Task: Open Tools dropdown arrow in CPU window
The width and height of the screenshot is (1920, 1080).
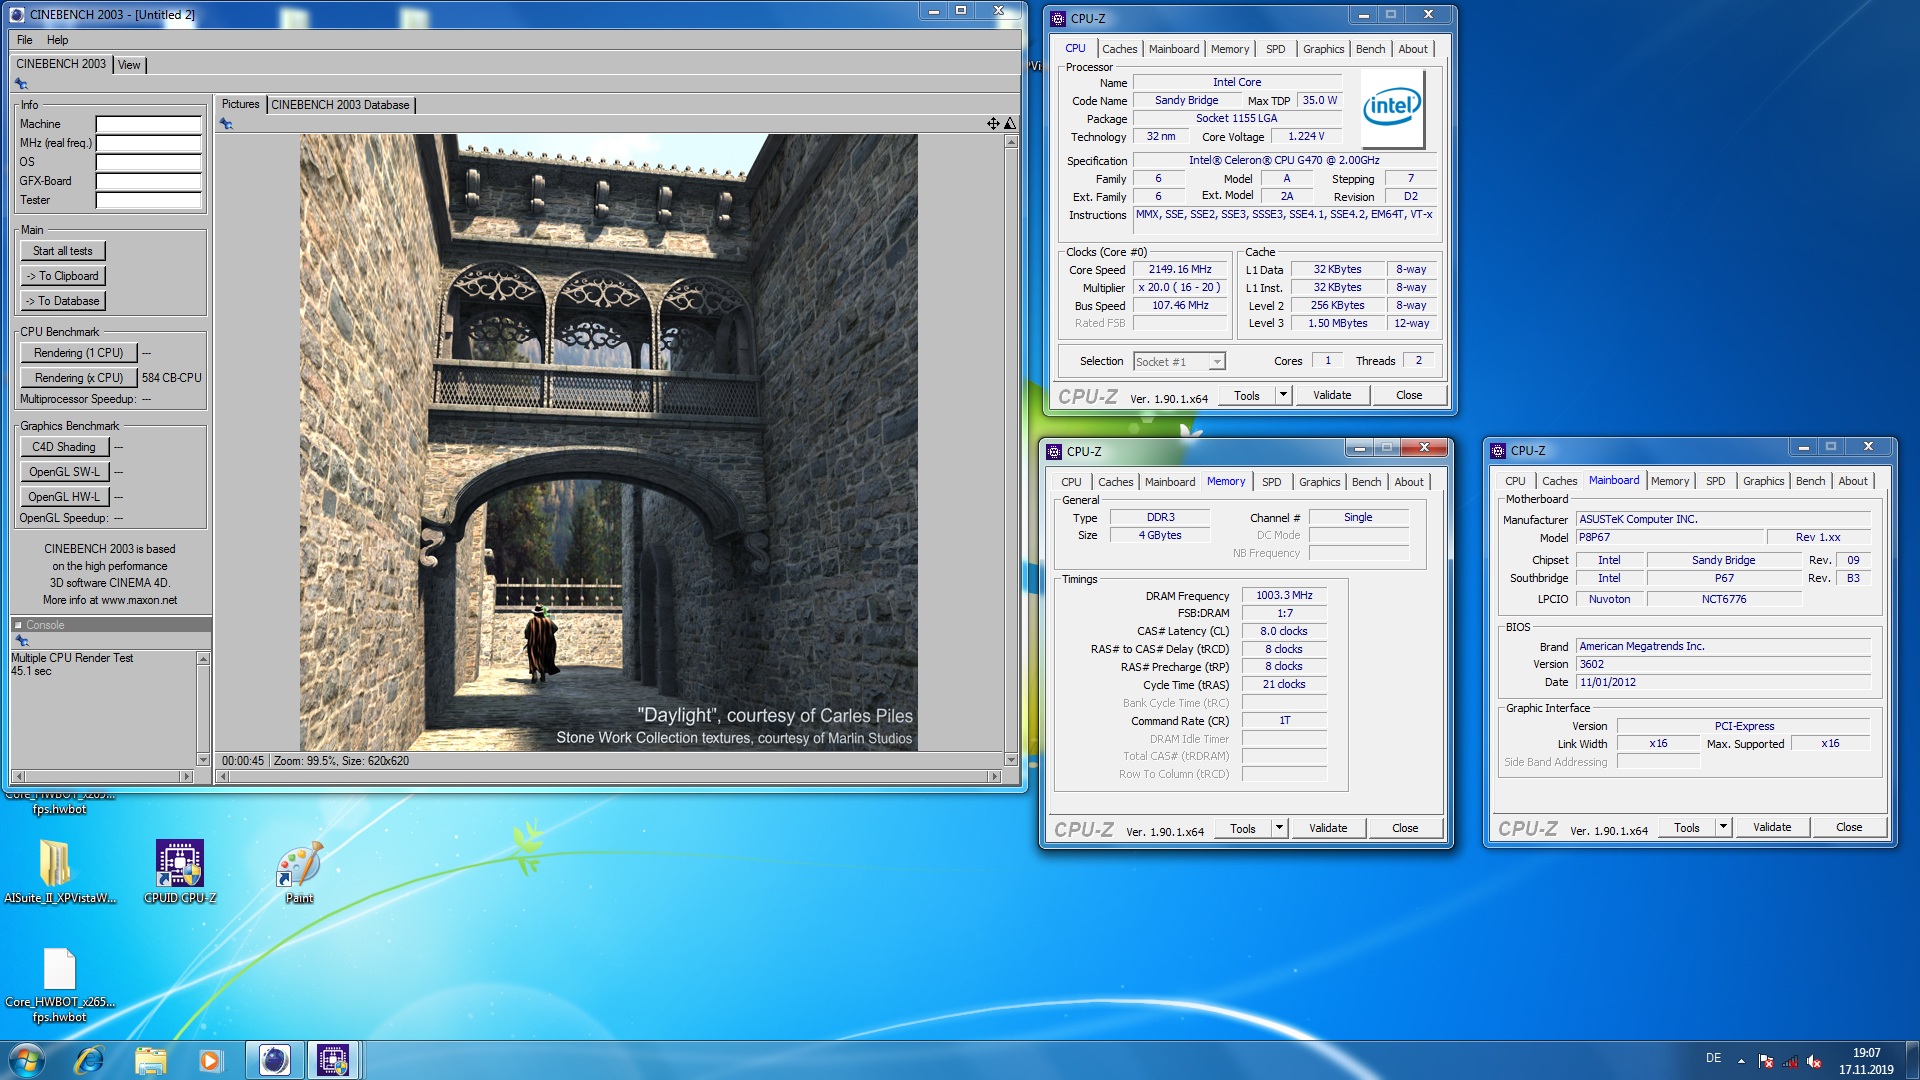Action: [x=1284, y=395]
